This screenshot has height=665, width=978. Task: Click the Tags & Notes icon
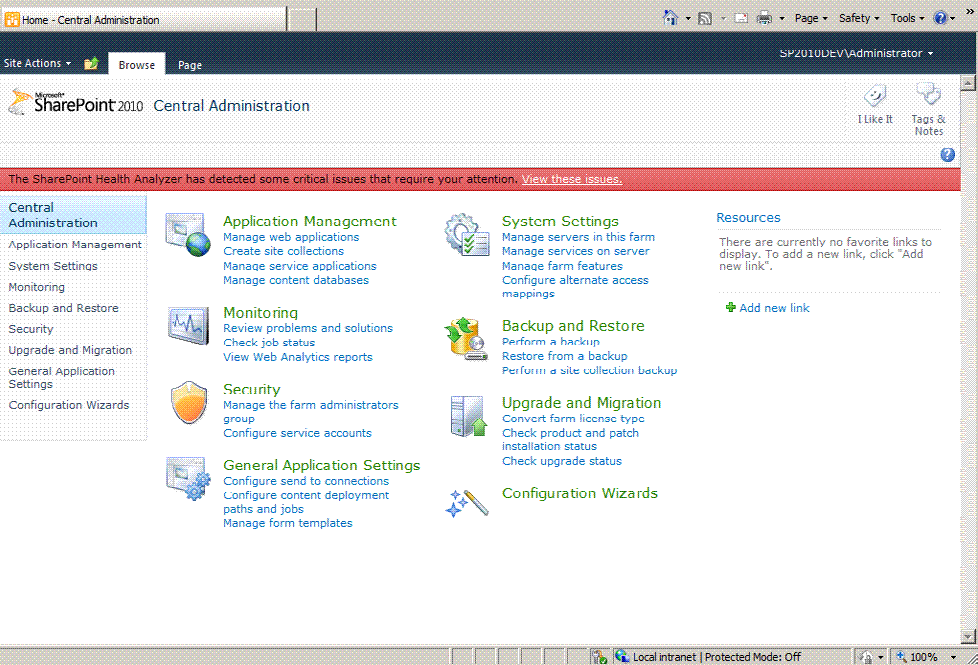click(x=928, y=95)
